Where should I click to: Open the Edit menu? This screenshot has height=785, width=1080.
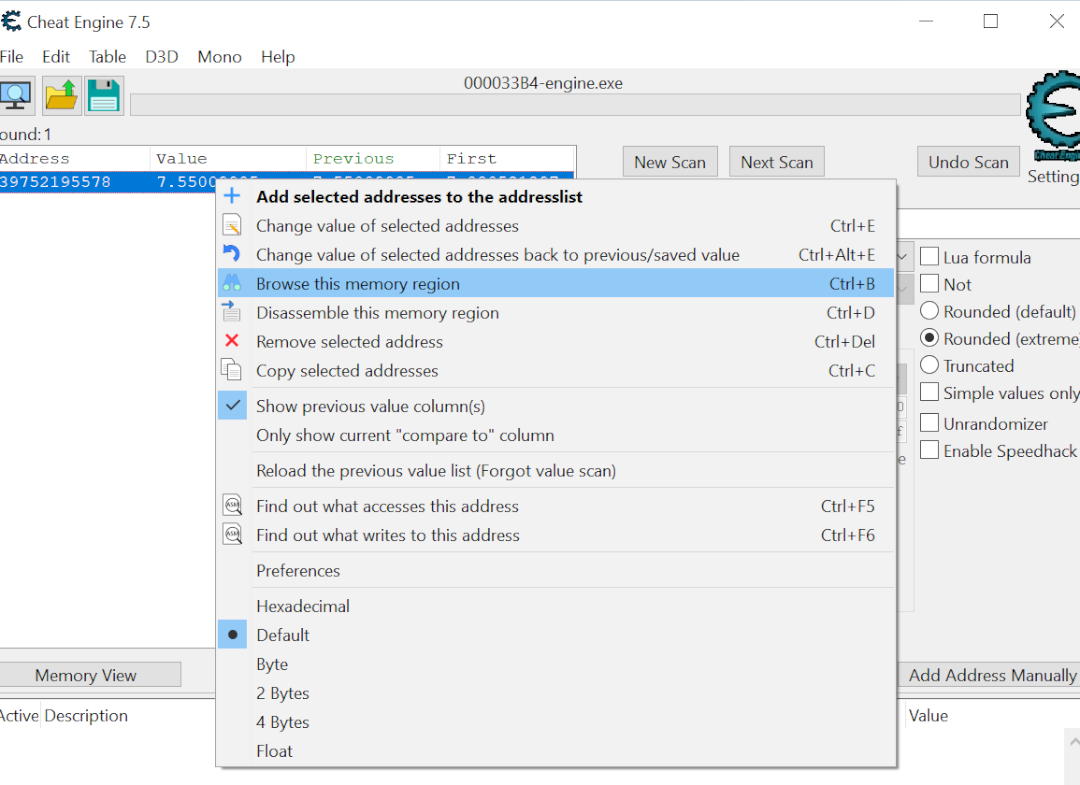point(56,56)
